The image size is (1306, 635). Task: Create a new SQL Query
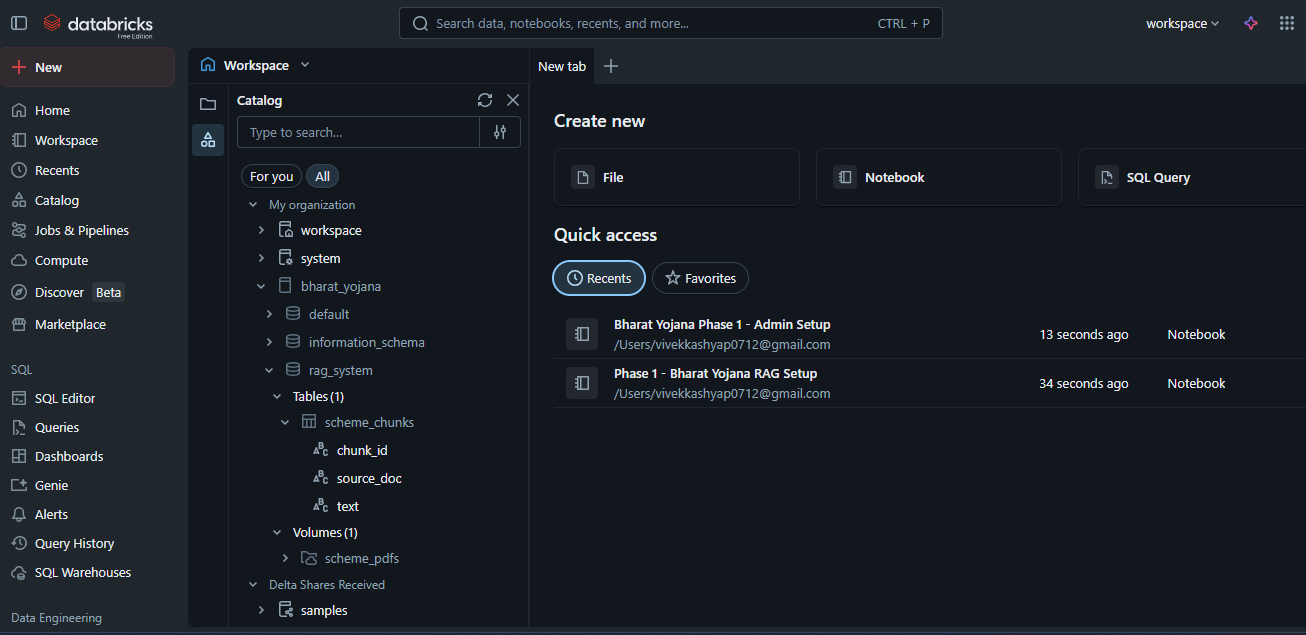tap(1192, 177)
